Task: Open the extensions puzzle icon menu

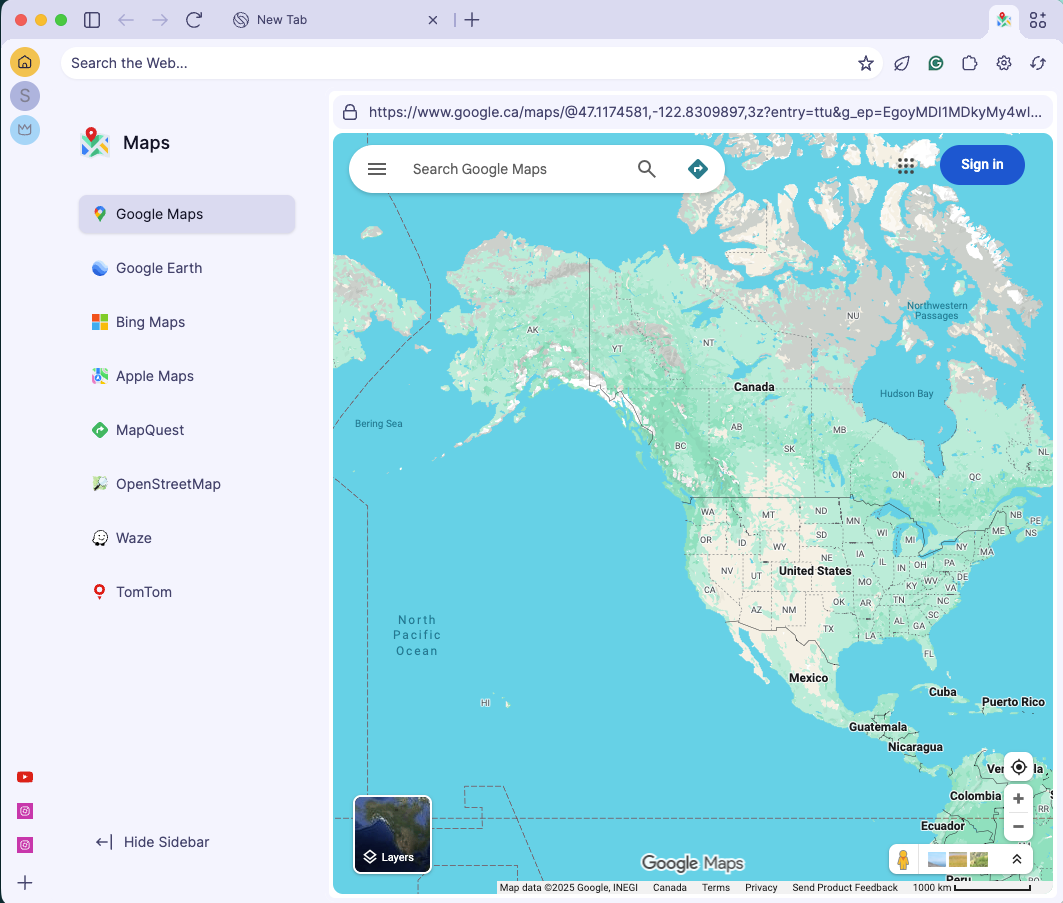Action: [x=969, y=63]
